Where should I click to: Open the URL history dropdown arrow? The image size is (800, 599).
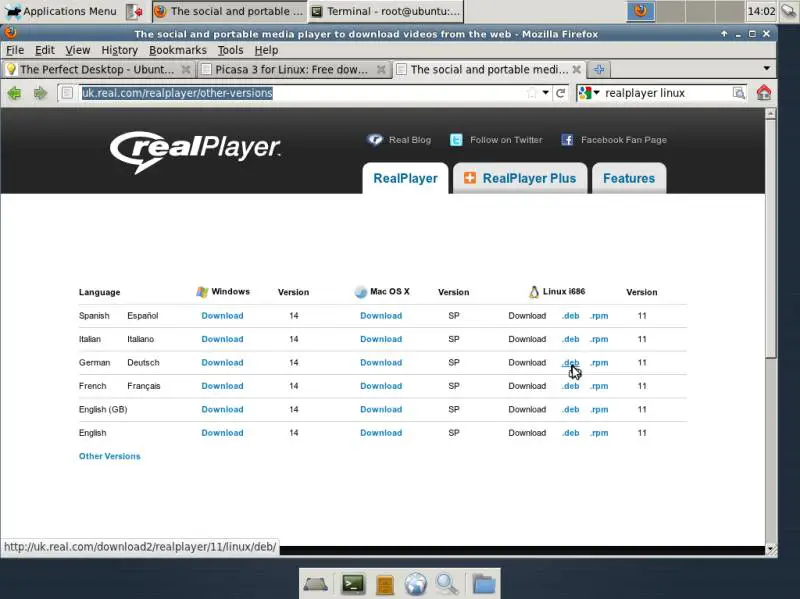tap(545, 93)
